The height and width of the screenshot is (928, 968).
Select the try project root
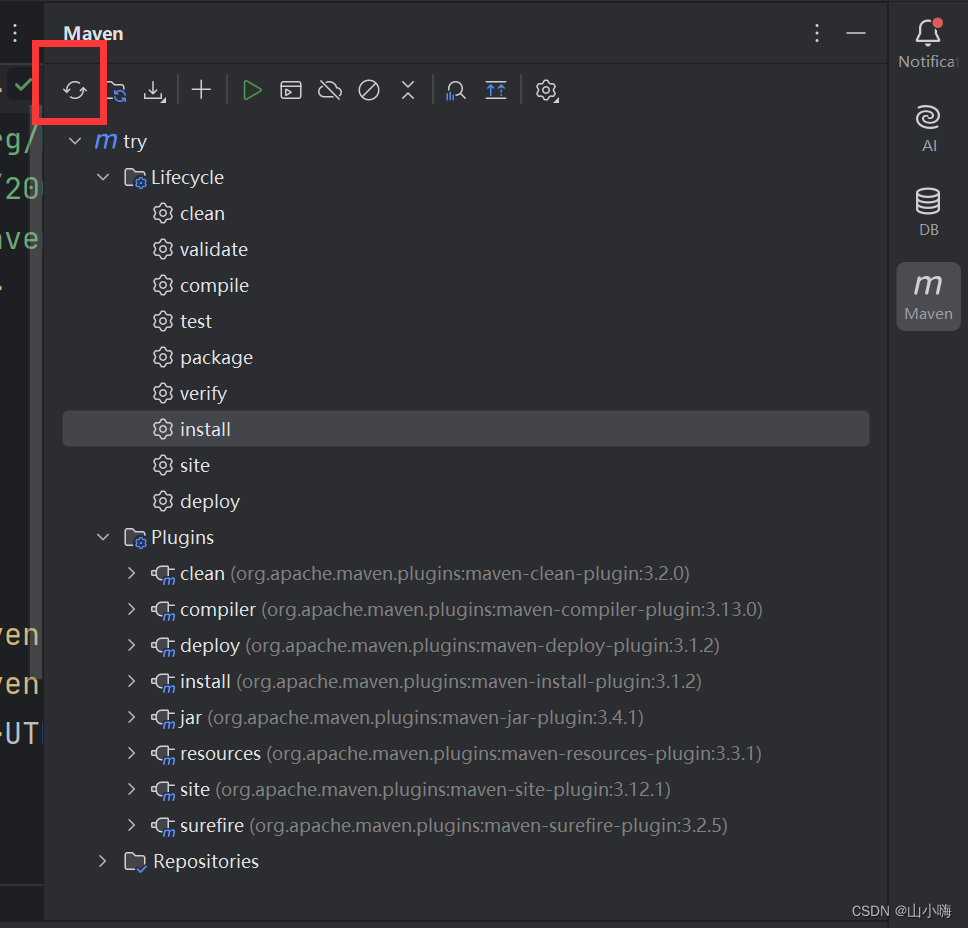465,141
